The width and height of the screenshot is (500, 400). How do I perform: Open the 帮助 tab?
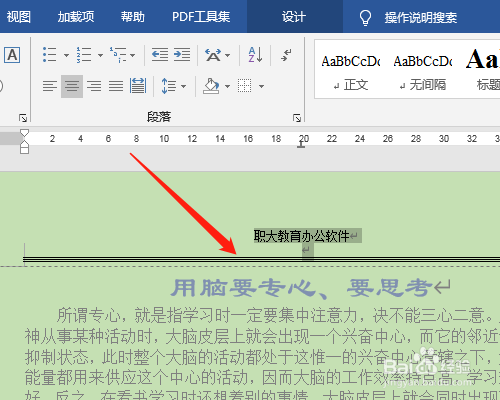(x=133, y=17)
